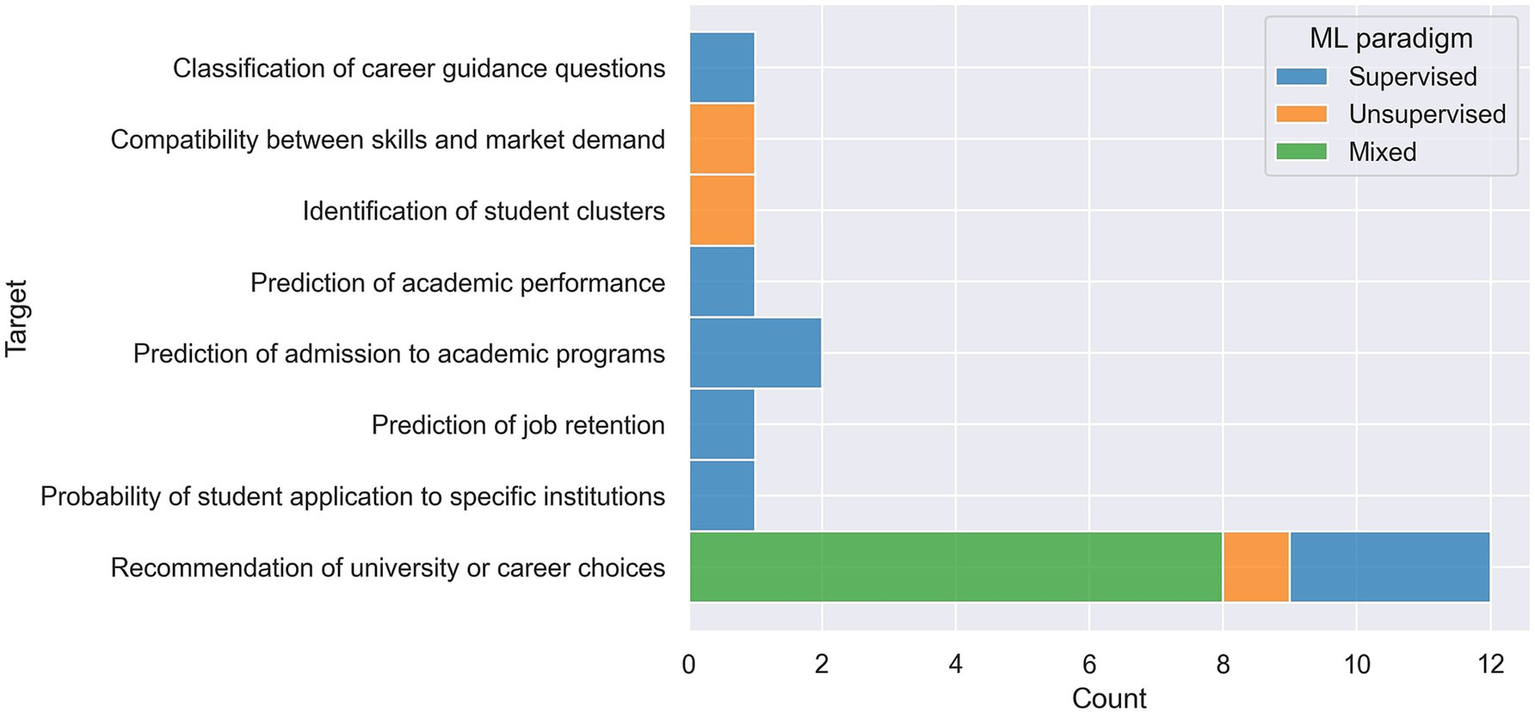Click the Classification of career guidance bar
This screenshot has height=716, width=1535.
click(722, 68)
